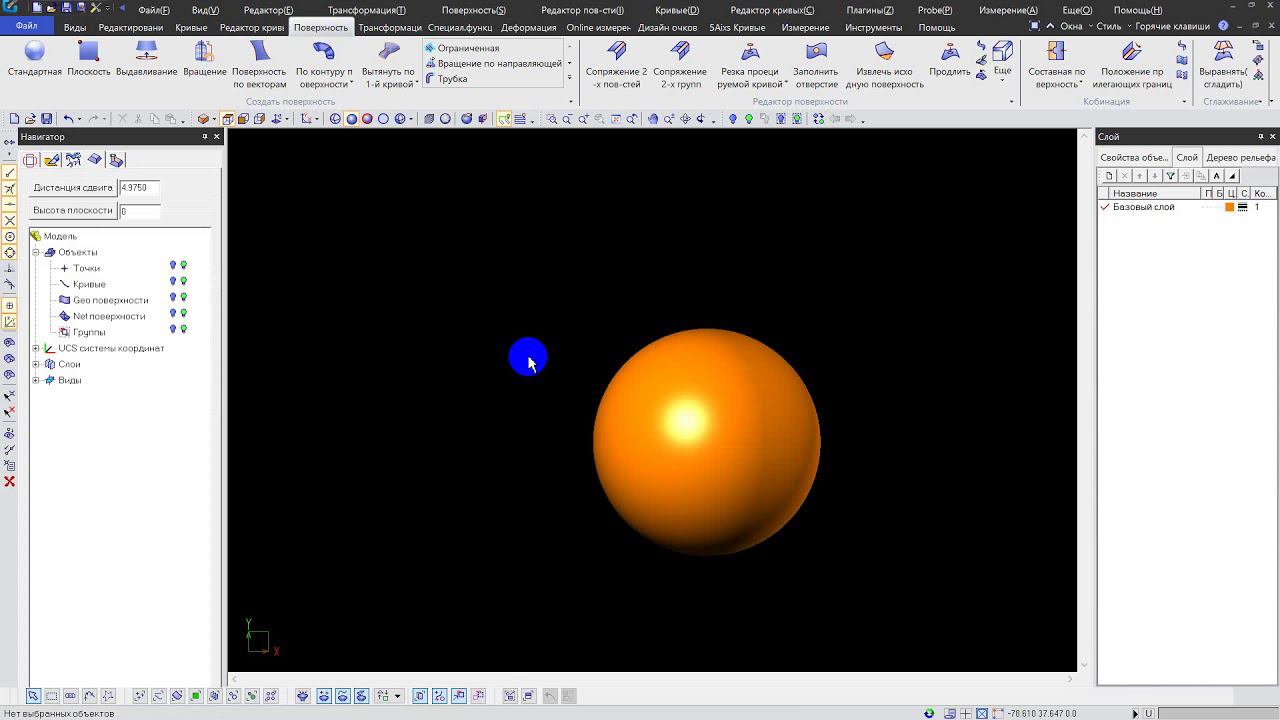Toggle the checkmark on Базовый слой
This screenshot has height=720, width=1280.
1105,207
